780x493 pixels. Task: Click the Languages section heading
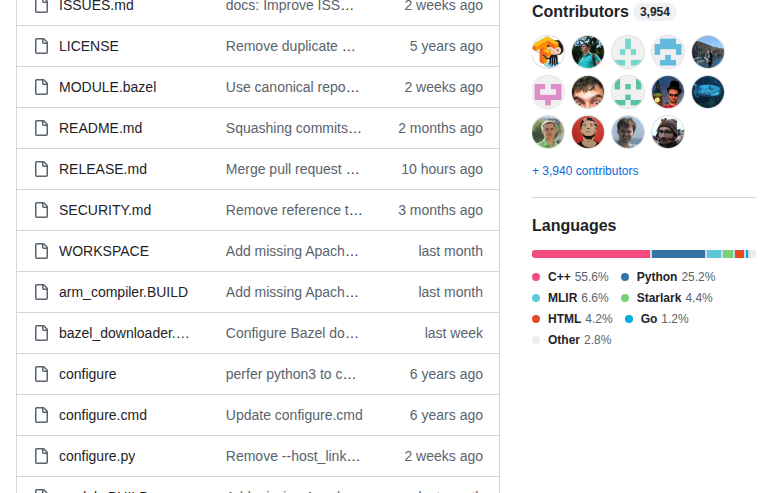(x=574, y=225)
